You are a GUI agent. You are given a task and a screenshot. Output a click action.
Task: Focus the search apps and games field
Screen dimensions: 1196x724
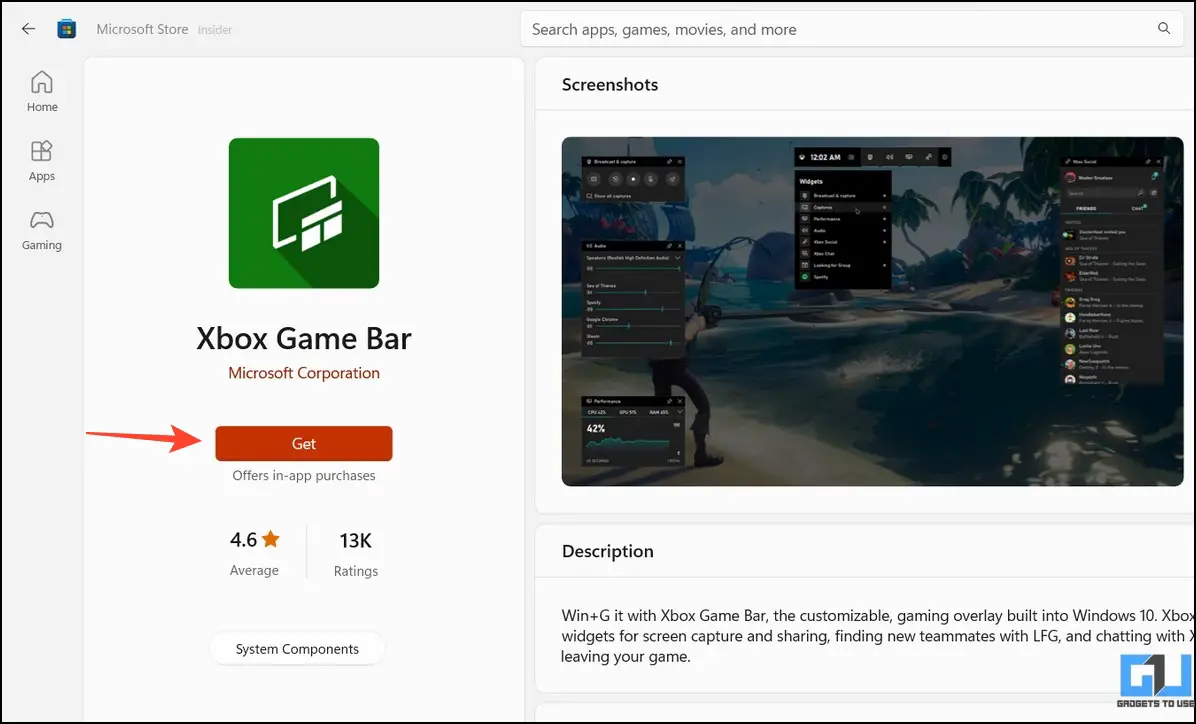(853, 29)
